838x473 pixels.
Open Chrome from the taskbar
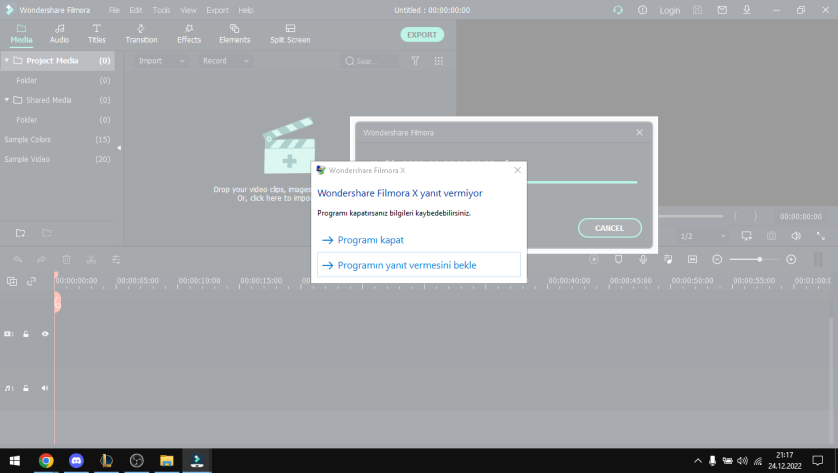[46, 461]
